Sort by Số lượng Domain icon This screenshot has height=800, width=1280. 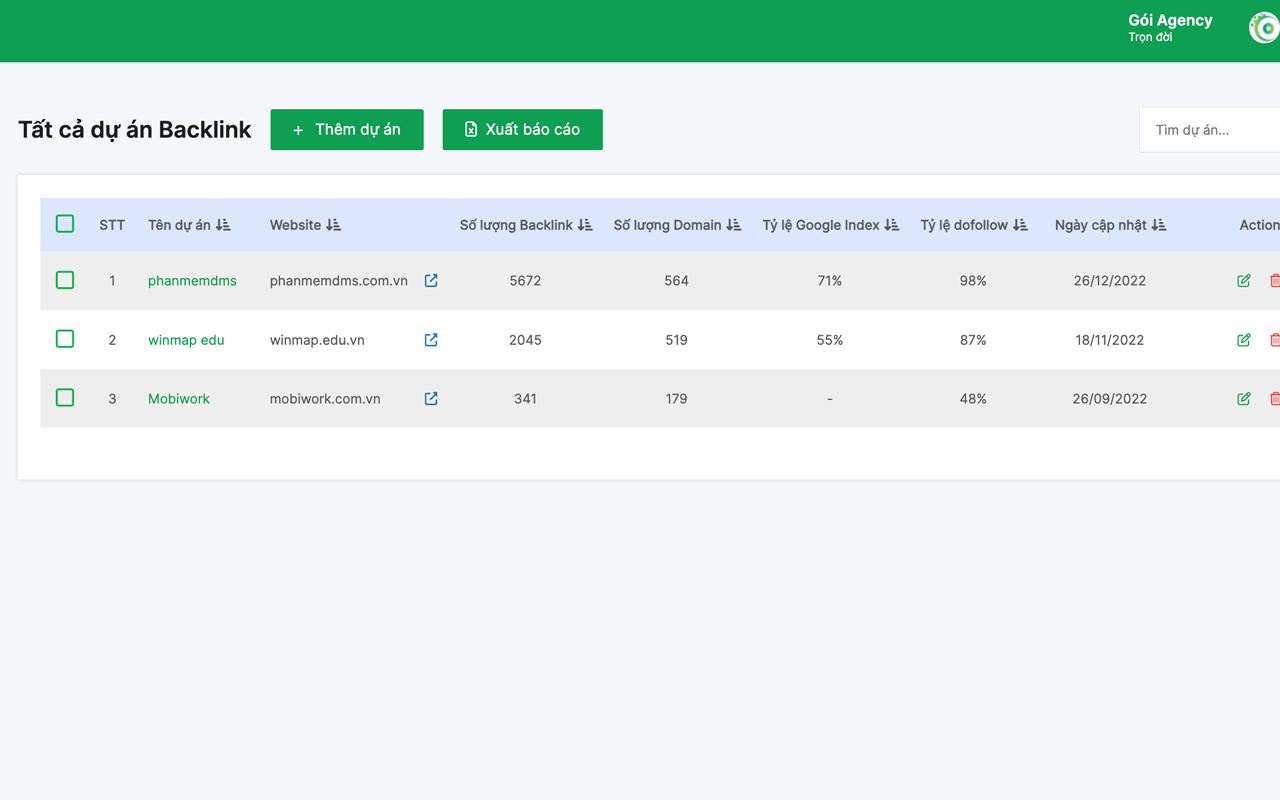pos(734,225)
